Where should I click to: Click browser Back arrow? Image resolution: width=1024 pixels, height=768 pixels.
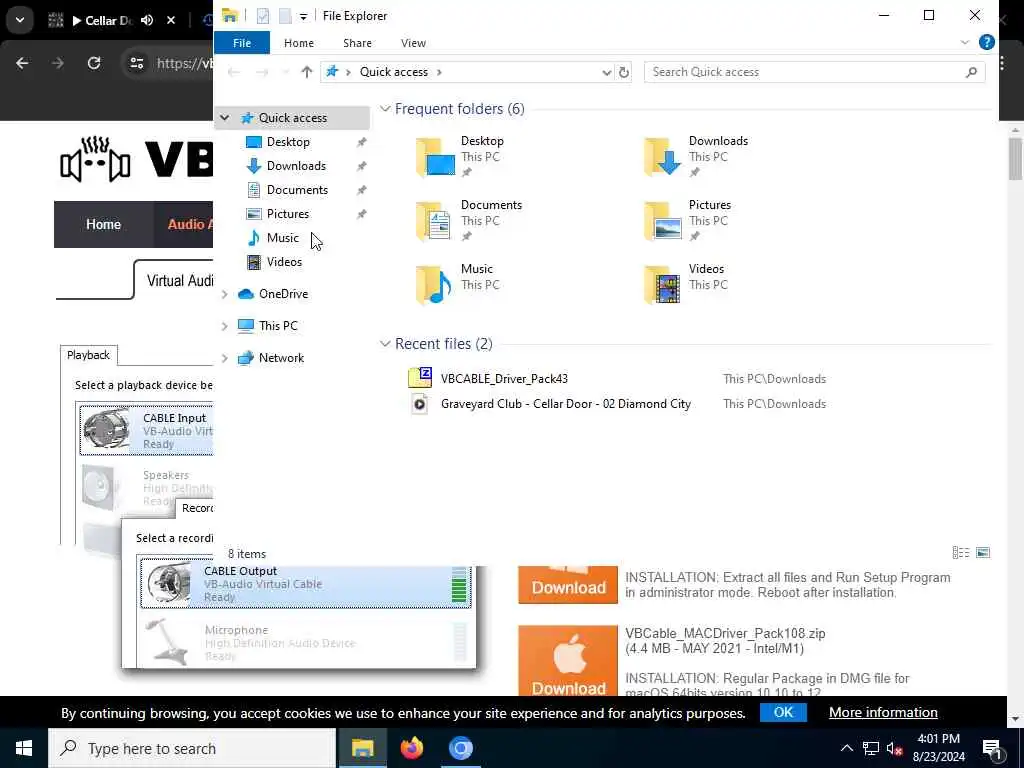pyautogui.click(x=22, y=63)
